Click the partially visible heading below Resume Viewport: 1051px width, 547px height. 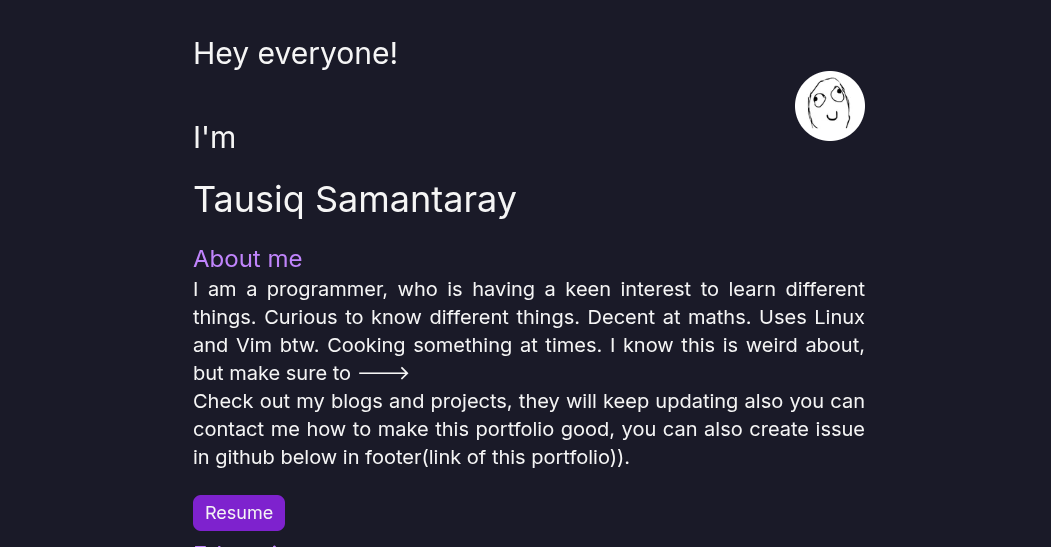[x=240, y=543]
